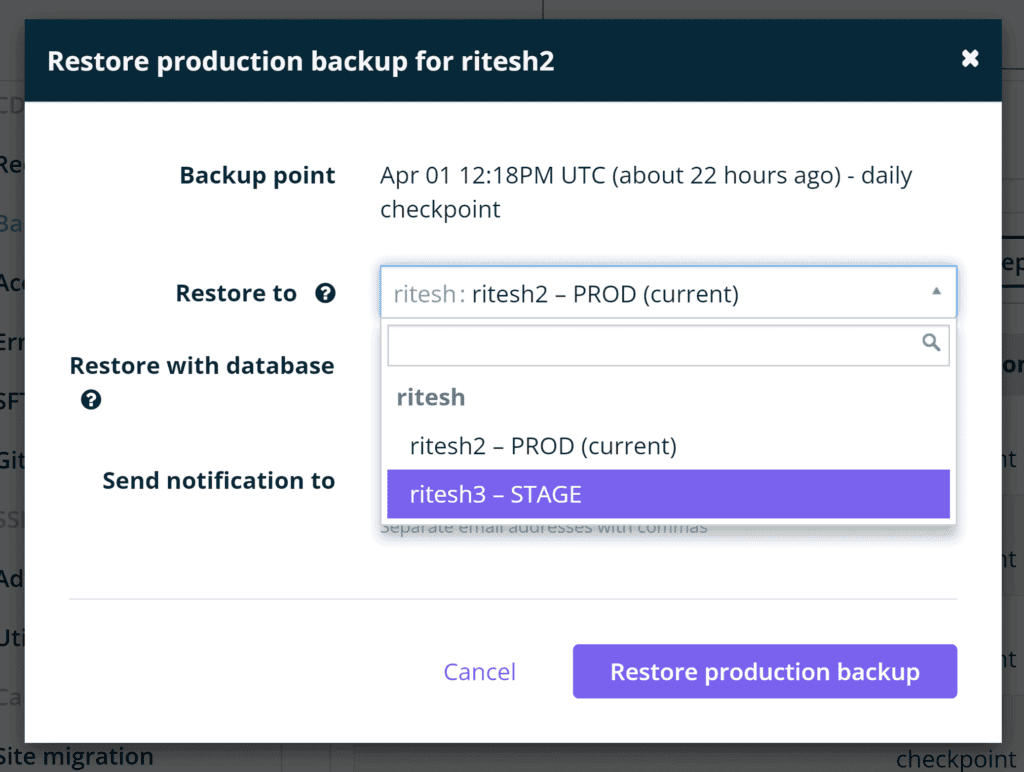Image resolution: width=1024 pixels, height=772 pixels.
Task: Click the Backup point date text
Action: click(x=646, y=192)
